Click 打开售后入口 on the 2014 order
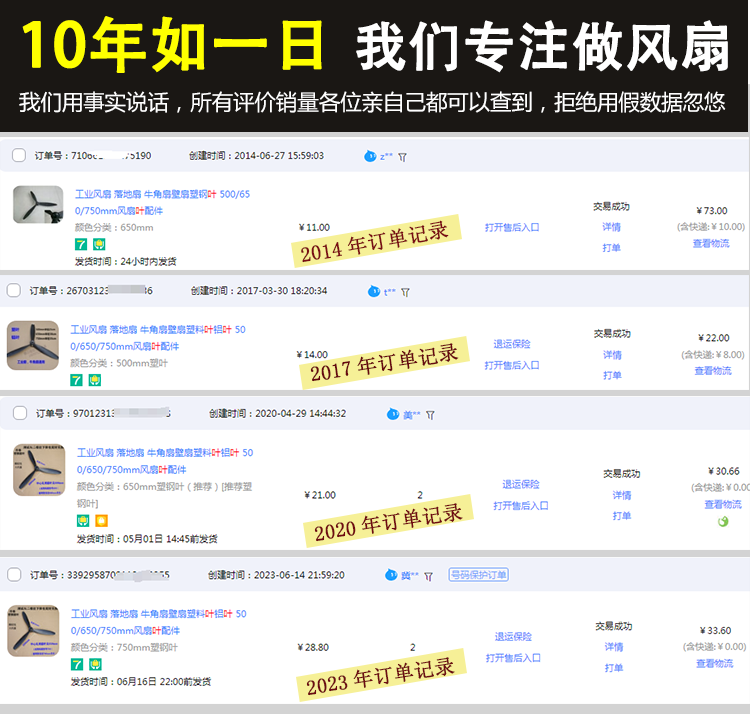This screenshot has height=714, width=750. (x=512, y=227)
